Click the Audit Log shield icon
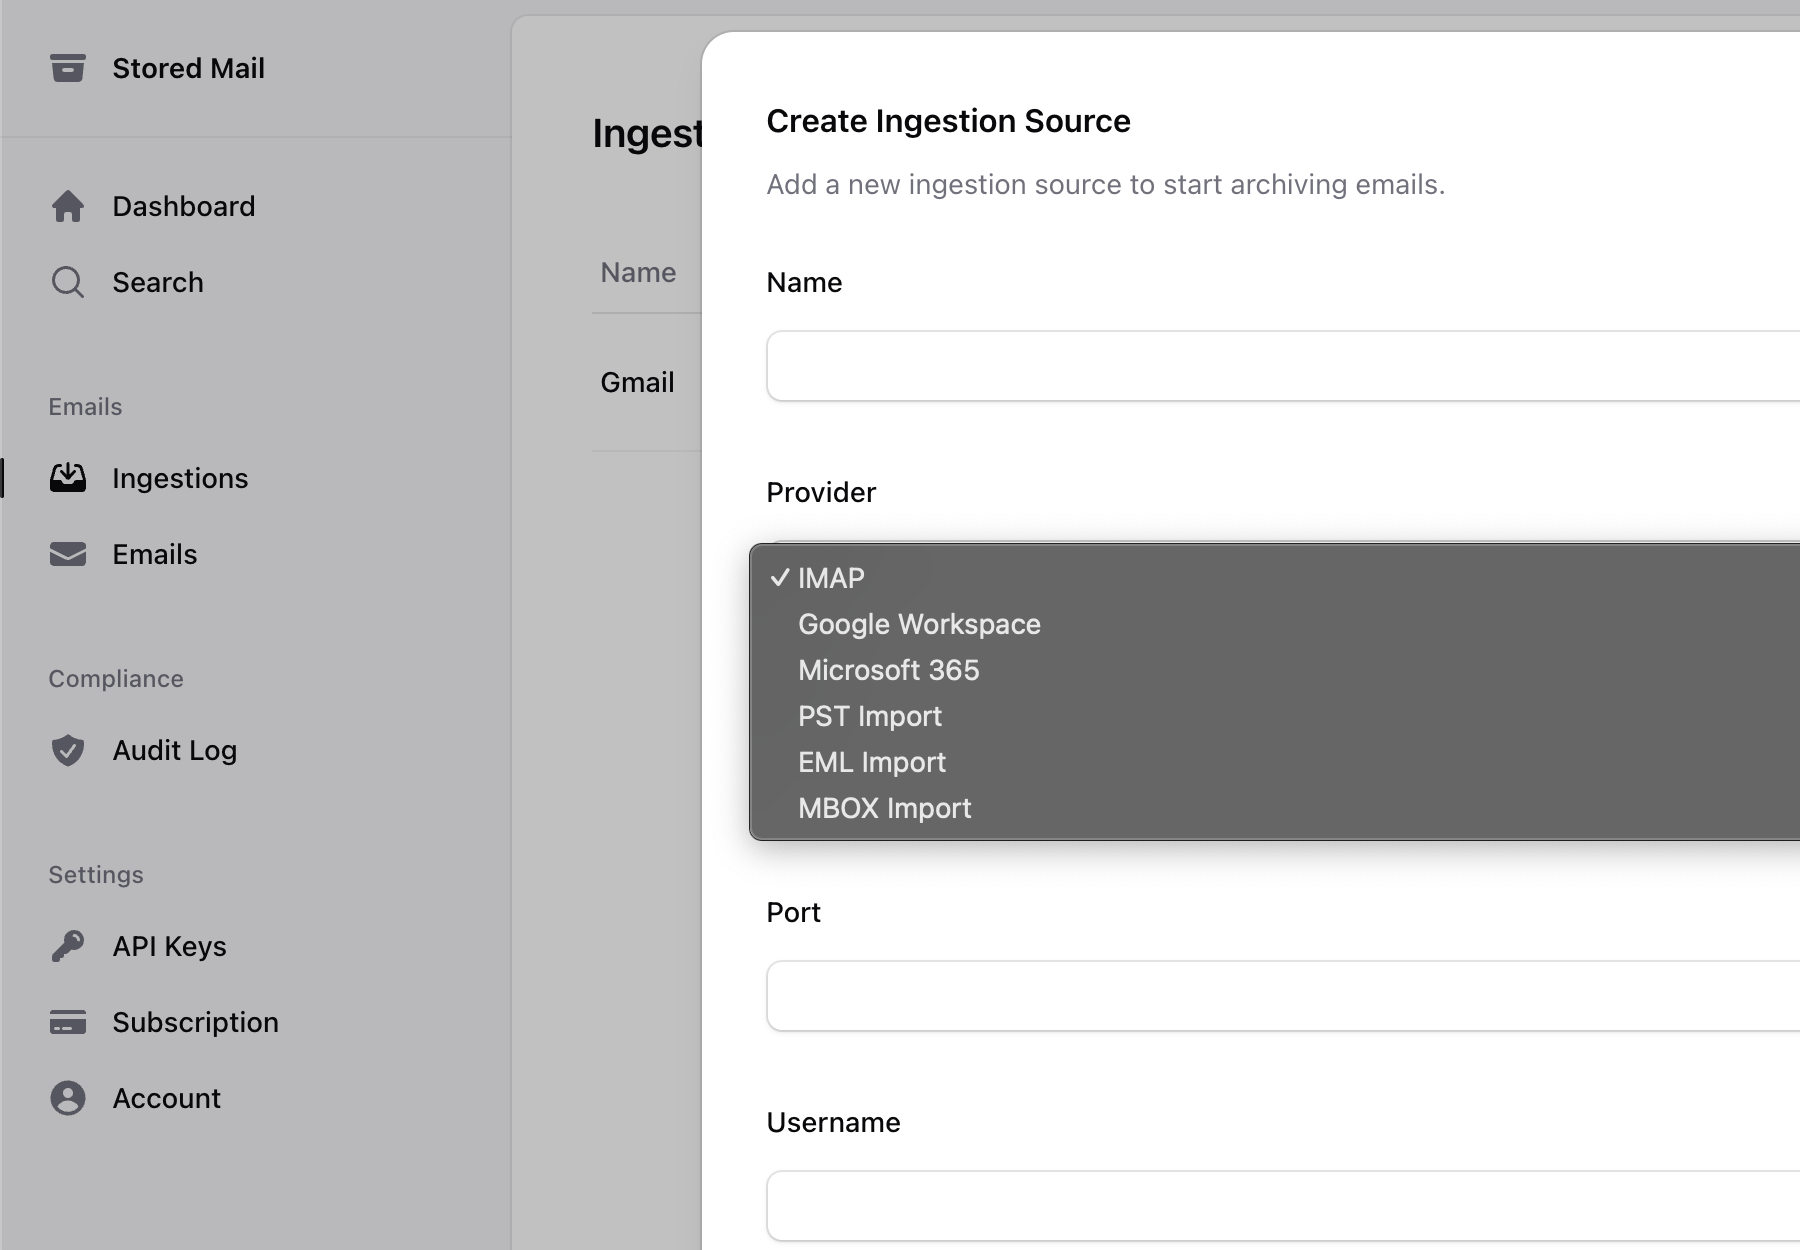Image resolution: width=1800 pixels, height=1250 pixels. click(68, 750)
